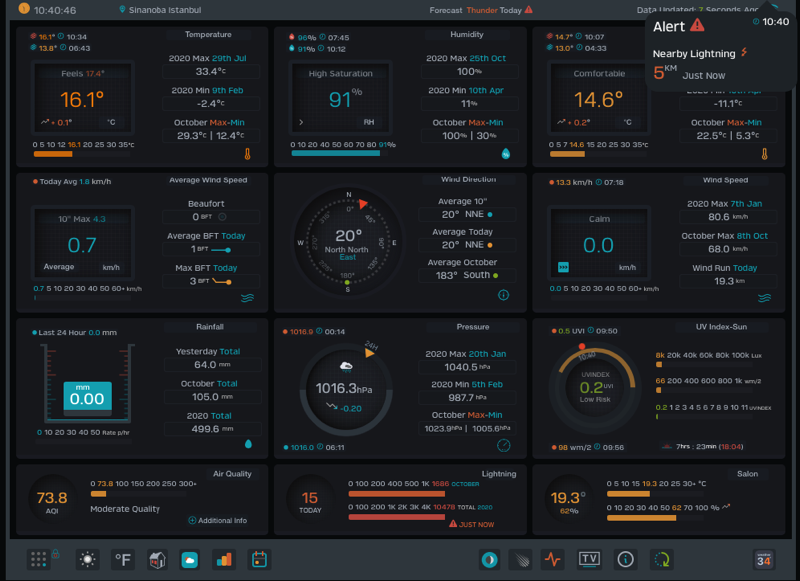The height and width of the screenshot is (581, 800).
Task: Click the orange status circle by the clock
Action: coord(23,8)
